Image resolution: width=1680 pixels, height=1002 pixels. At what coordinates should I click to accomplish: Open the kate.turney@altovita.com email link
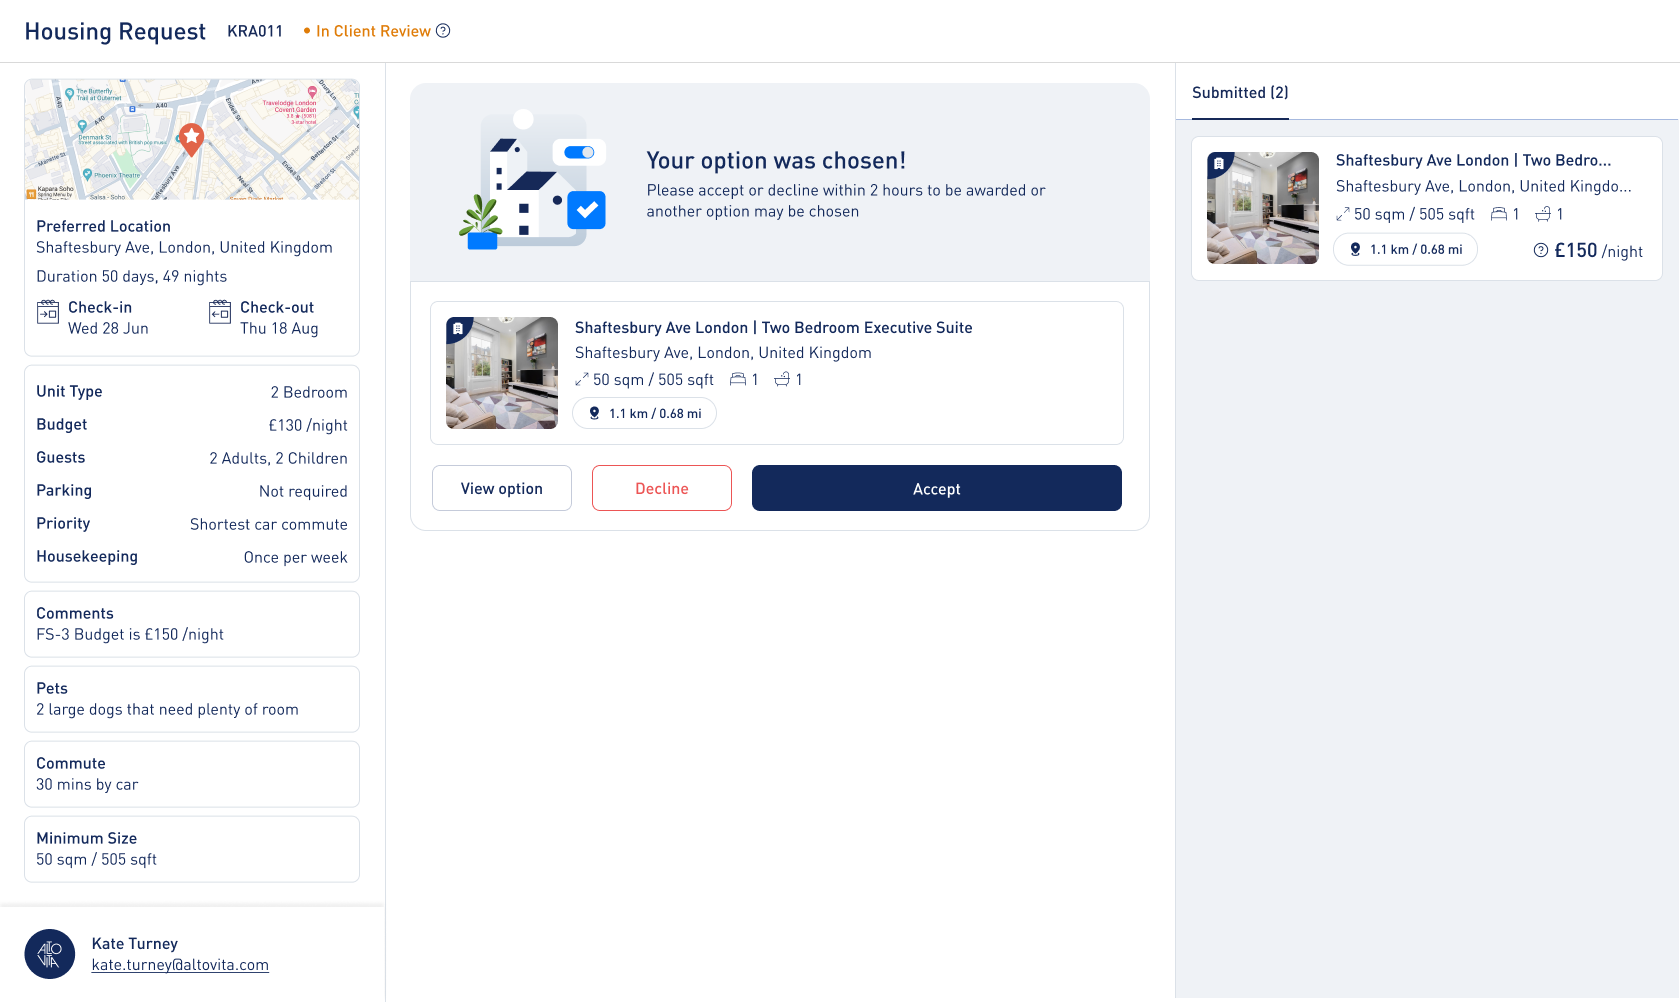tap(180, 965)
